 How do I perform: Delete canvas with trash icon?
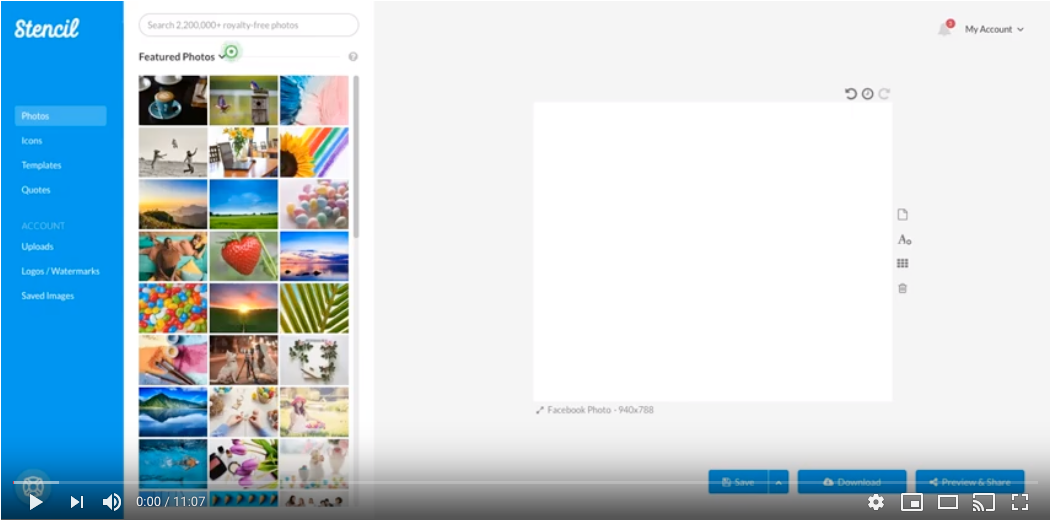pos(903,288)
